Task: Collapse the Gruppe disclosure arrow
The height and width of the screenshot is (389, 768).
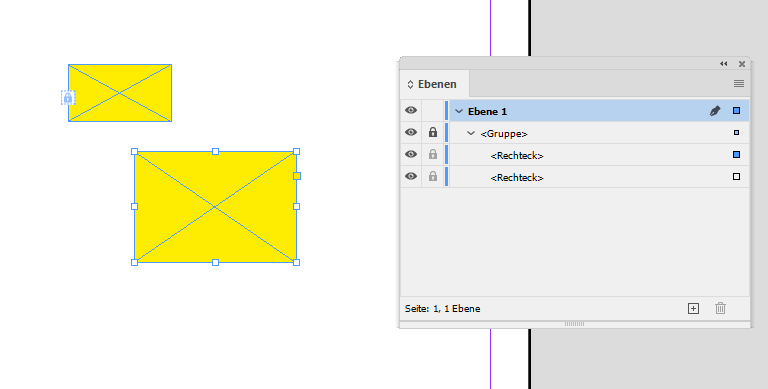Action: point(471,133)
